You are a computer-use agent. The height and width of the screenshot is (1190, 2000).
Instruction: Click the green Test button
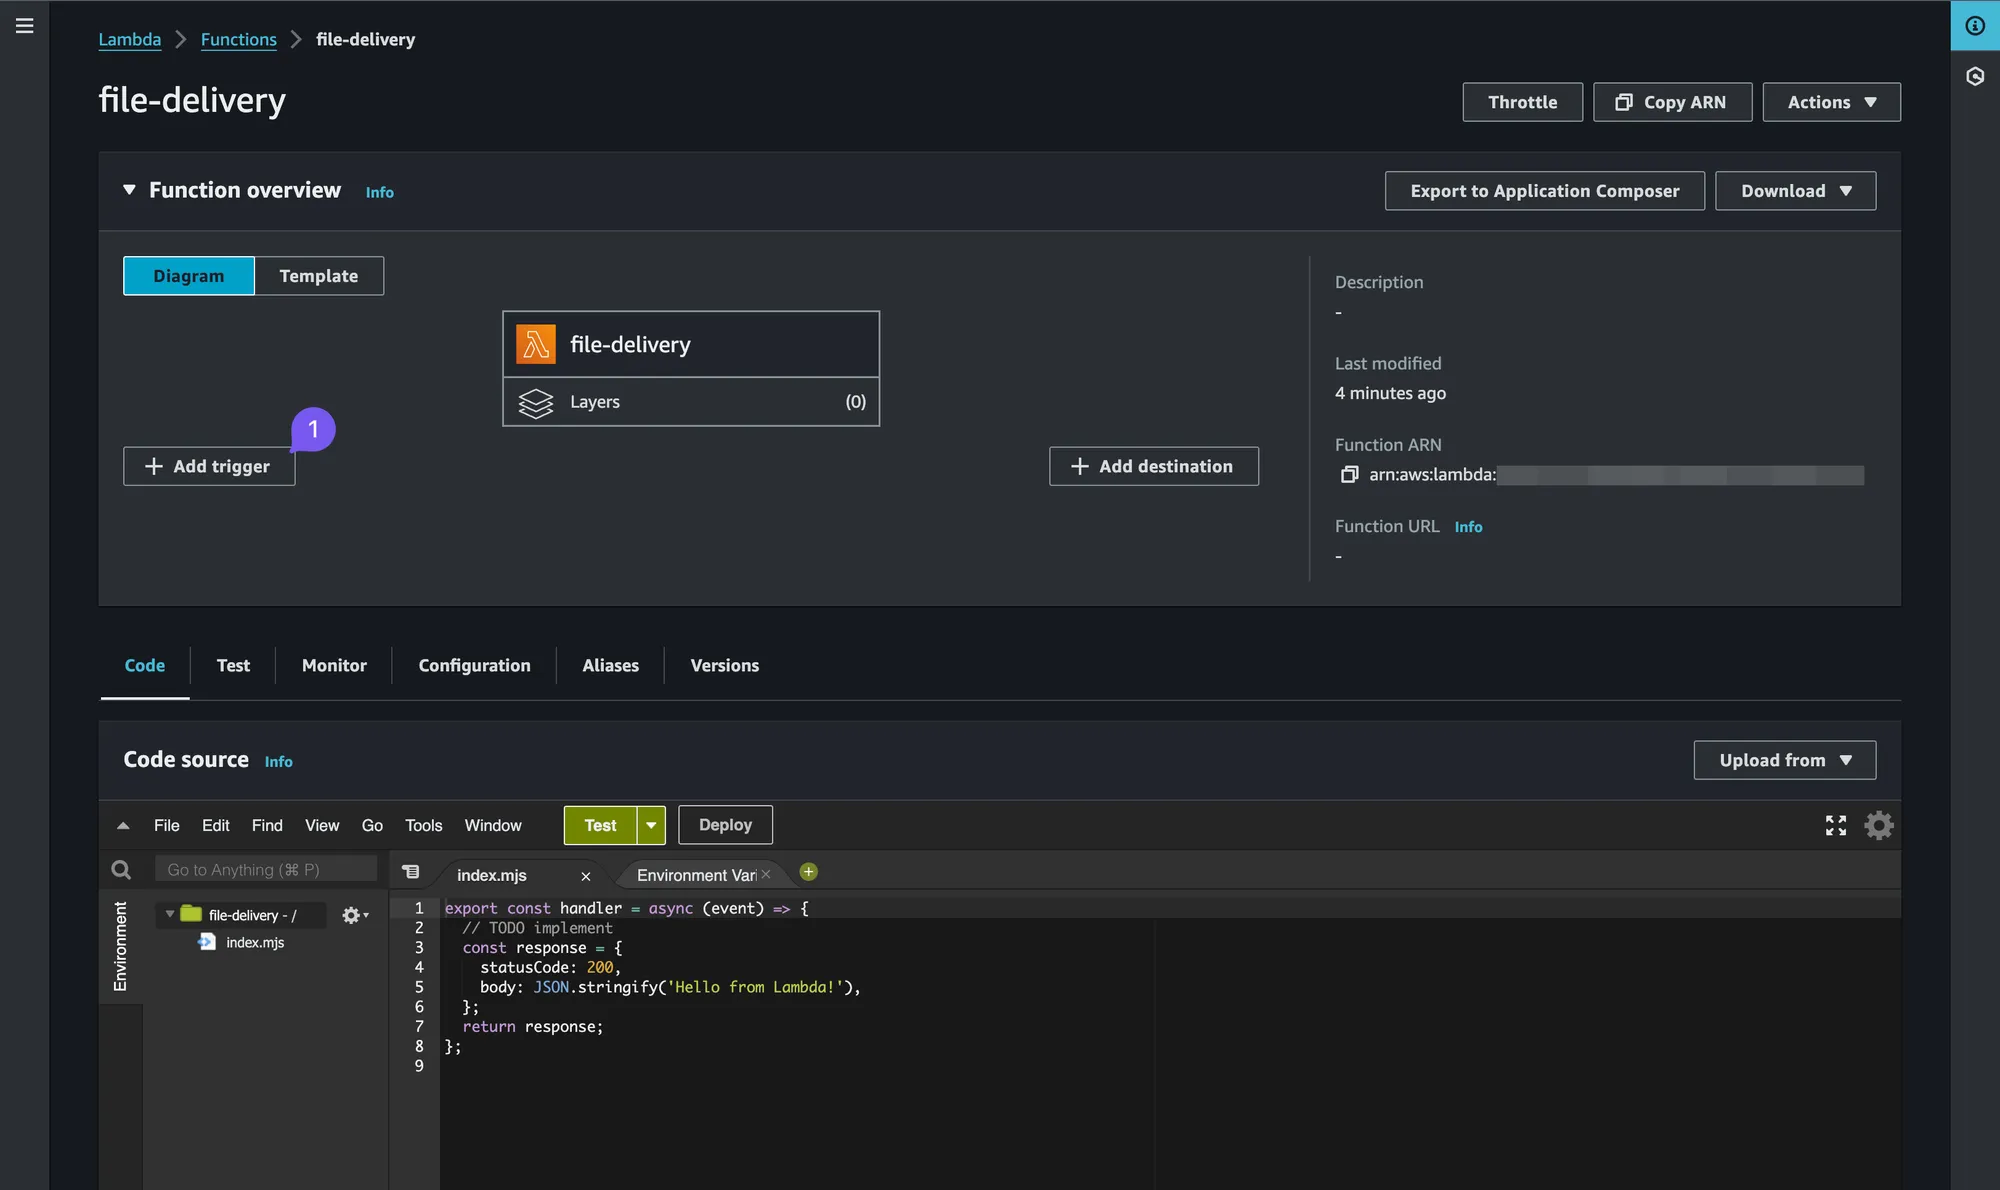pyautogui.click(x=600, y=825)
